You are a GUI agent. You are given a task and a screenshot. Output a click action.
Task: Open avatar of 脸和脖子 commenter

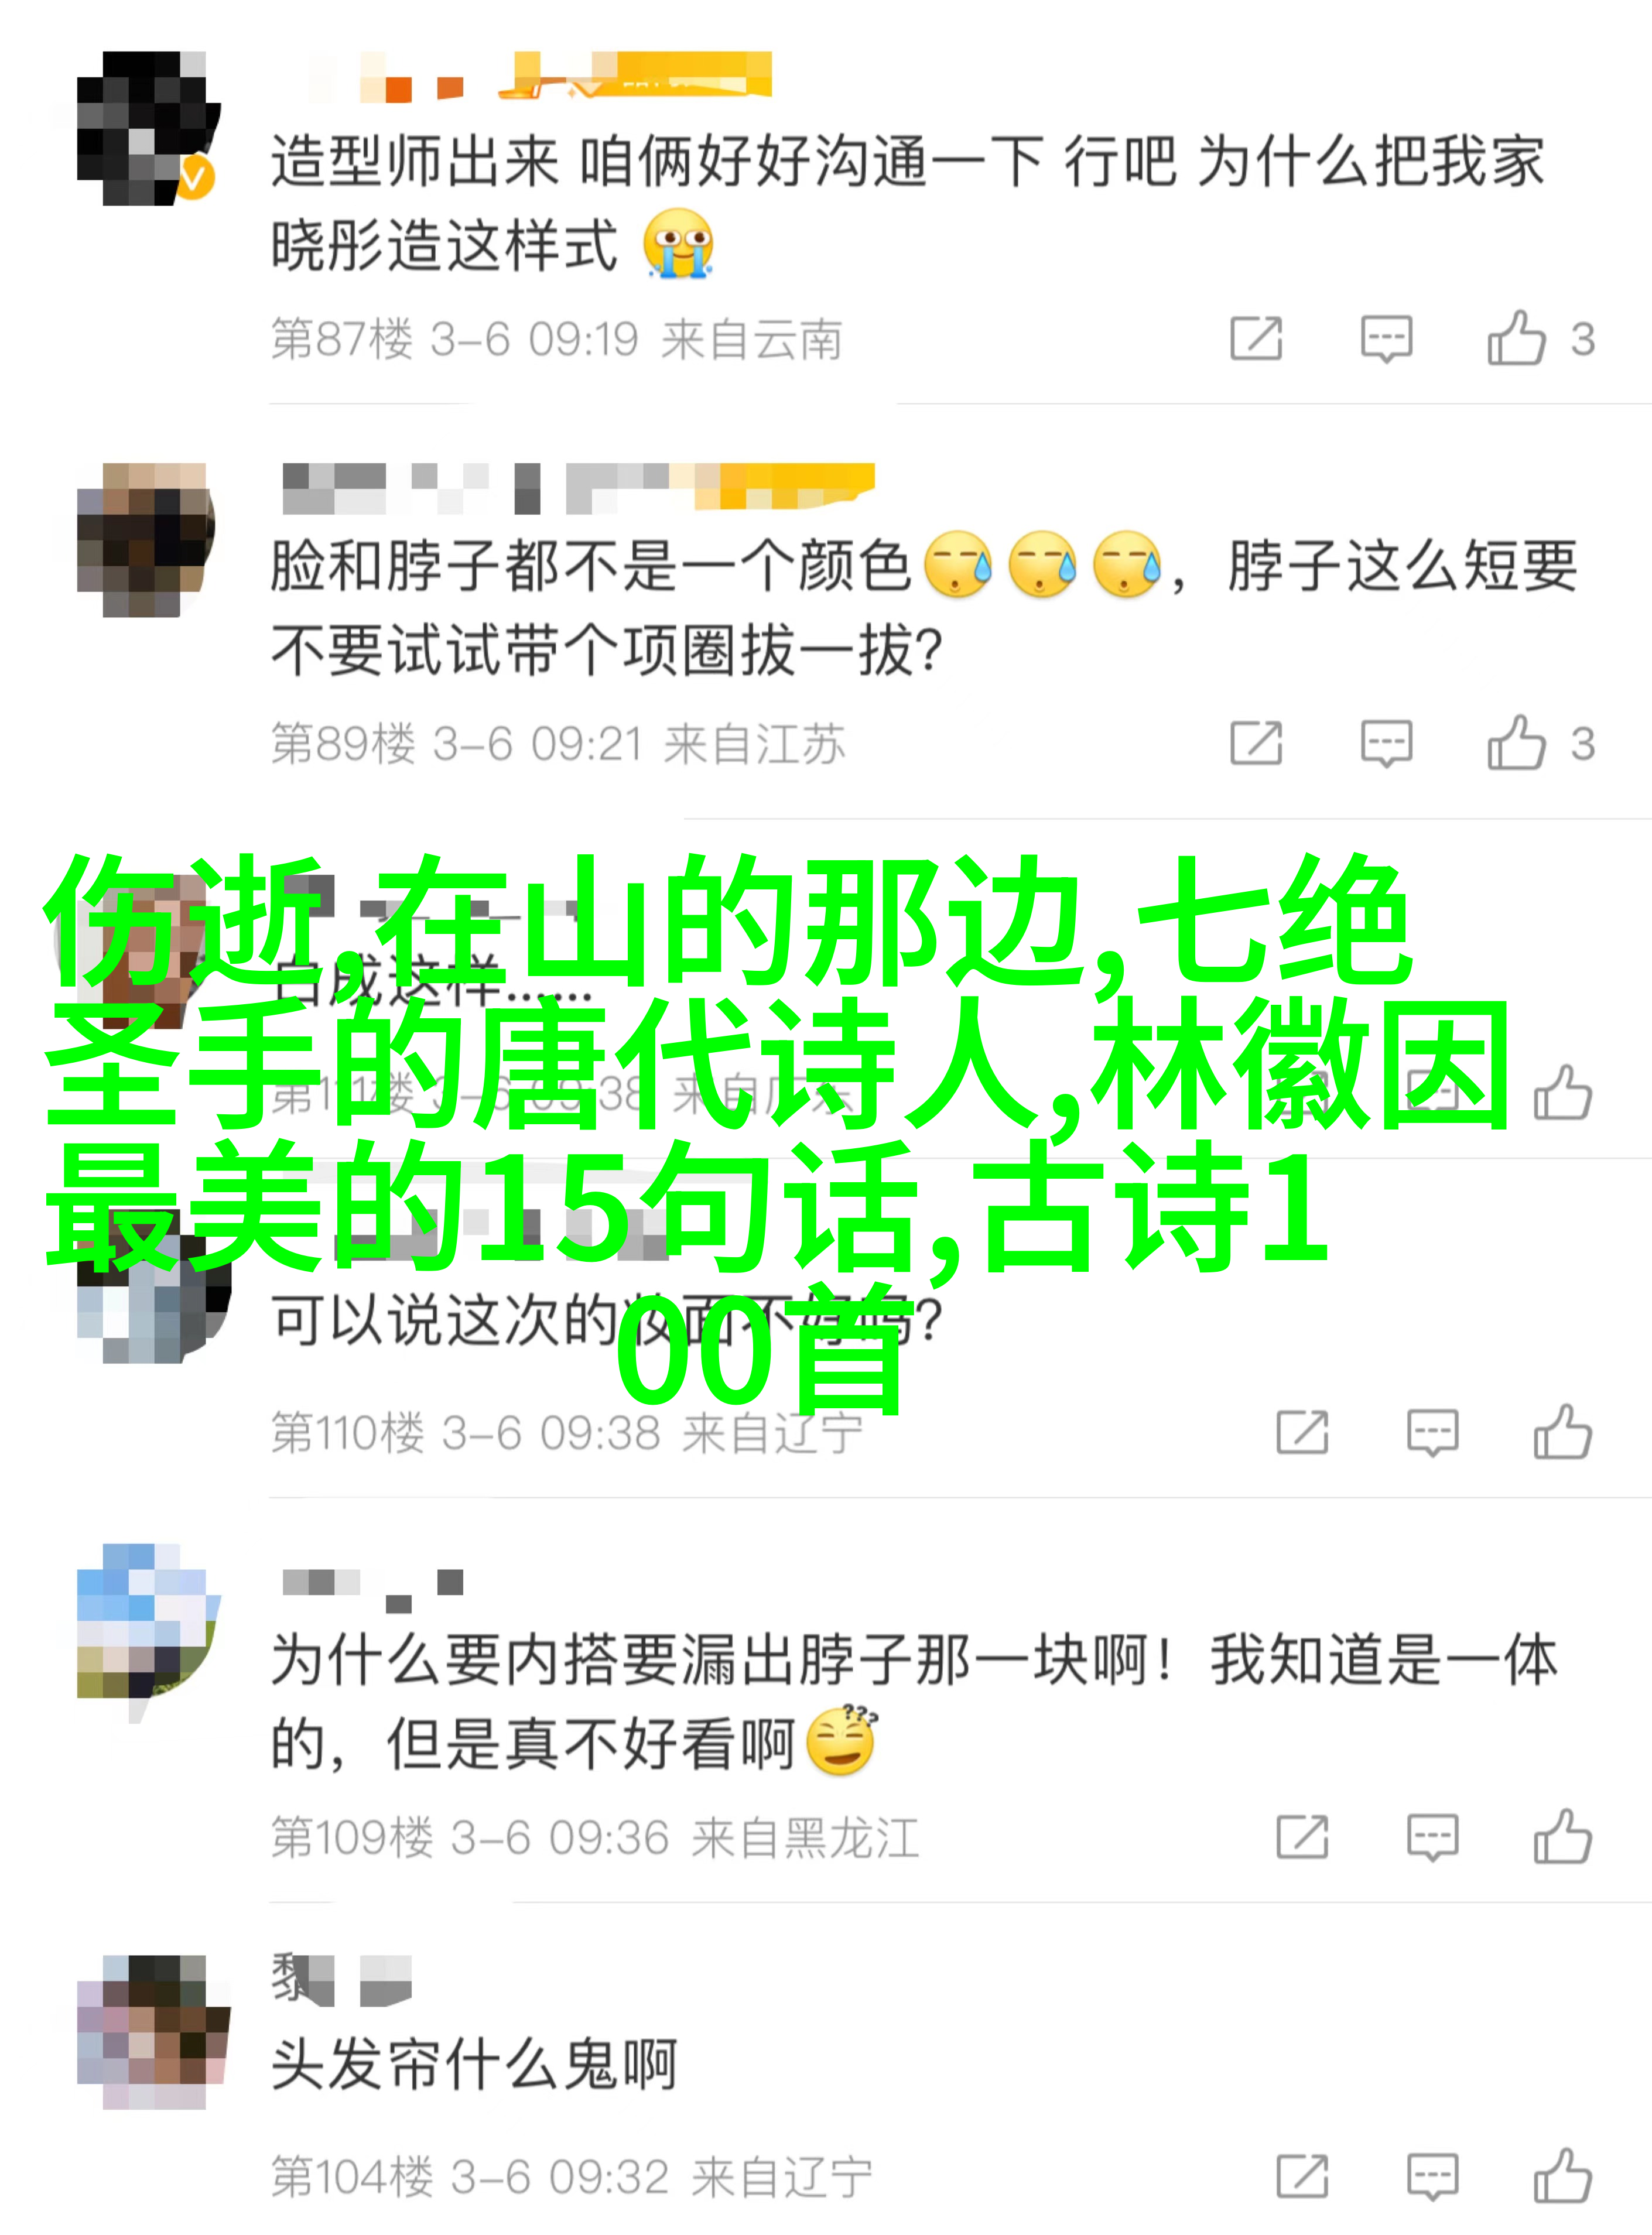pyautogui.click(x=146, y=539)
